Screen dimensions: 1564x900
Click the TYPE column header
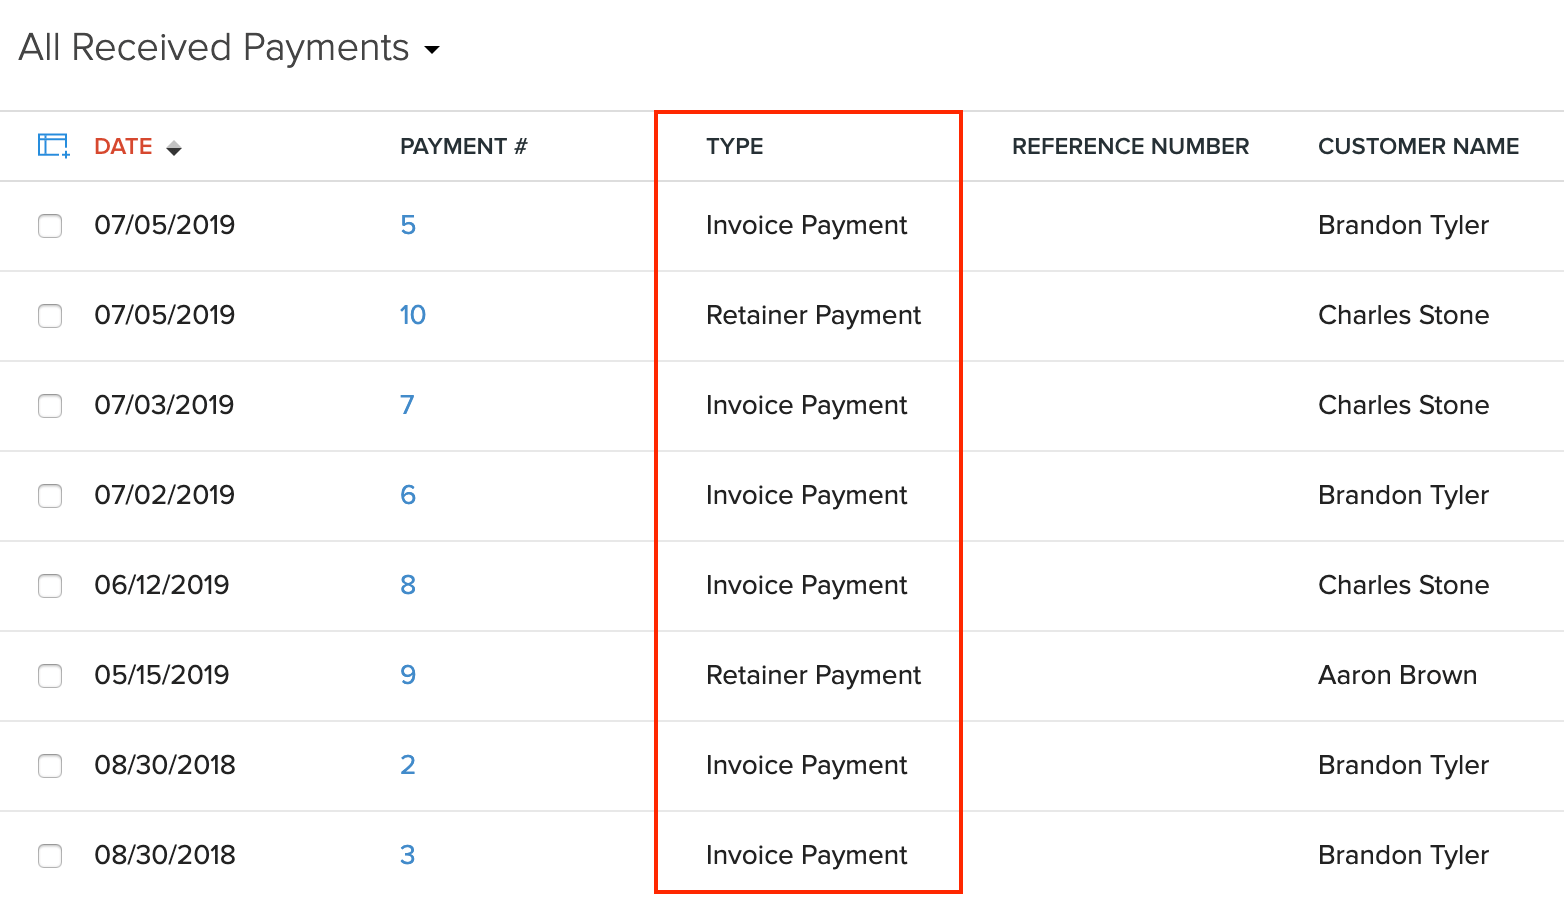734,146
